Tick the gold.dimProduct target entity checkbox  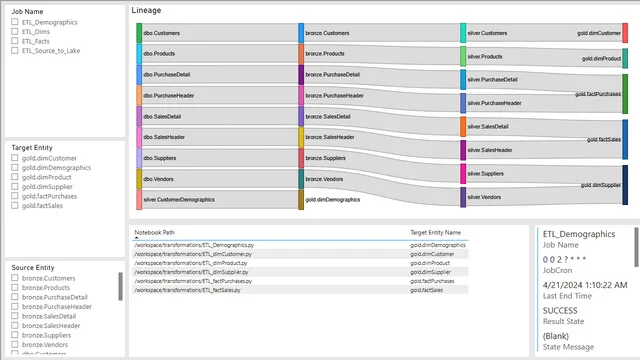coord(15,177)
